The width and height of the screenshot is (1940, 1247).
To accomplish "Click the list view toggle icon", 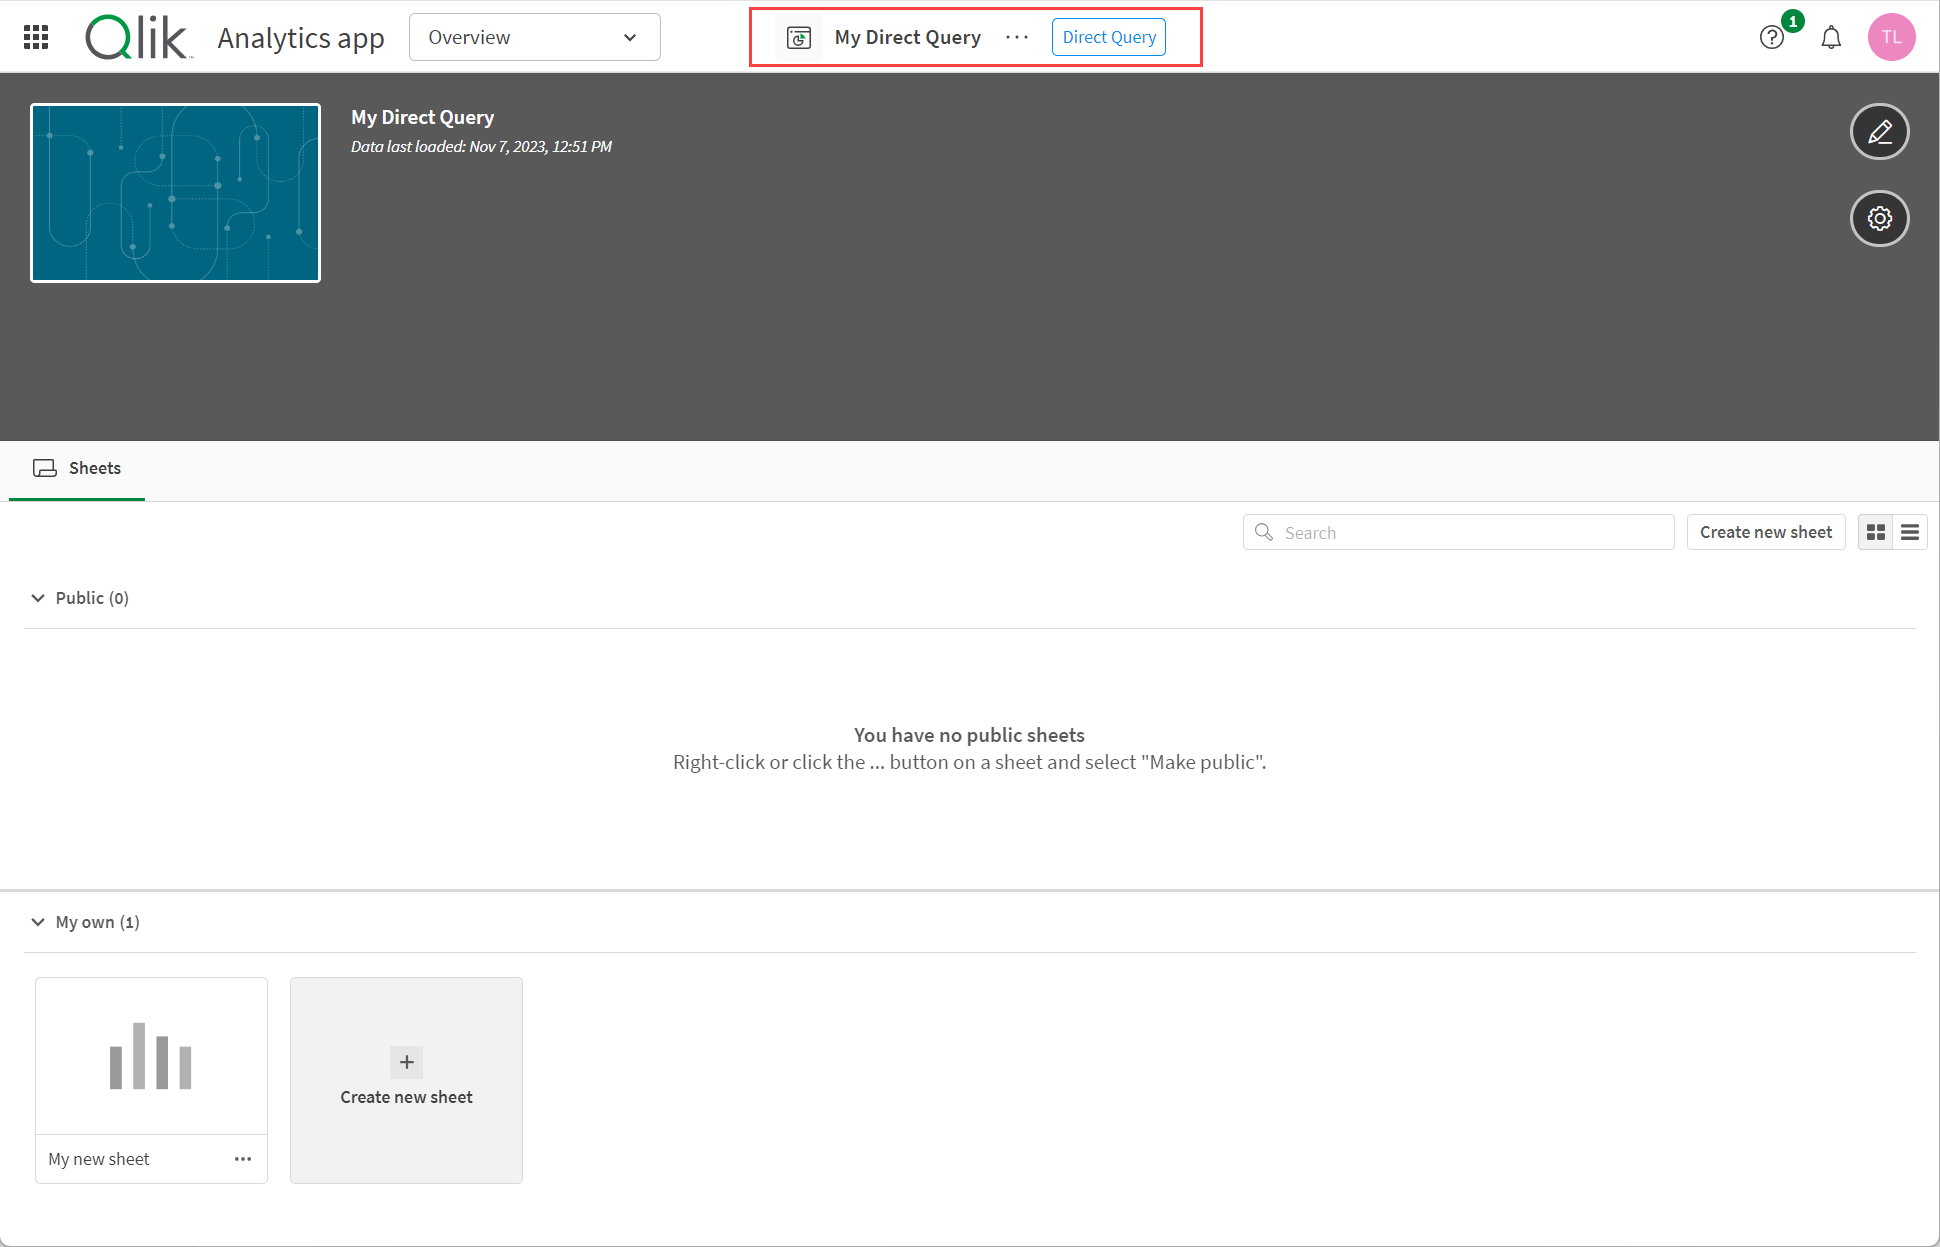I will 1910,530.
